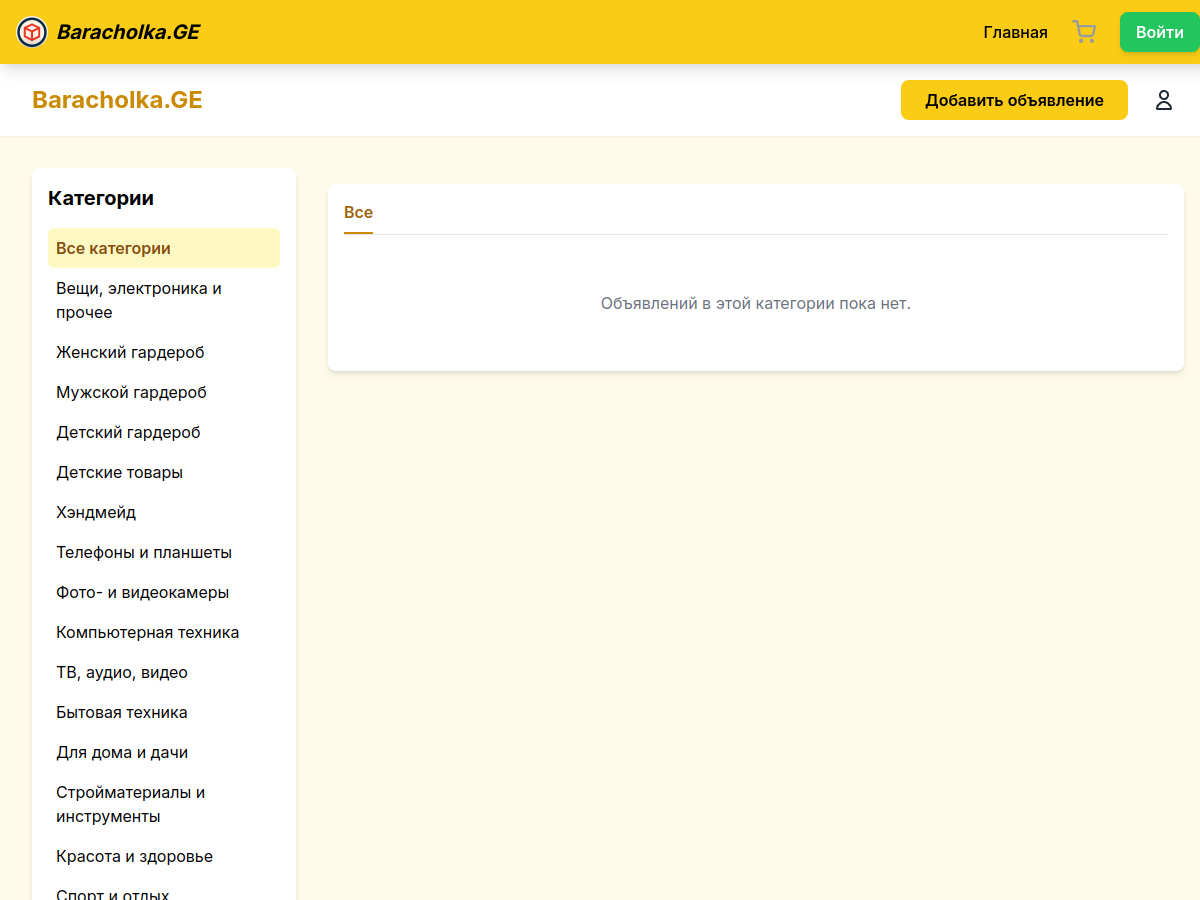Open the user profile icon
Screen dimensions: 1200x900
click(1163, 100)
